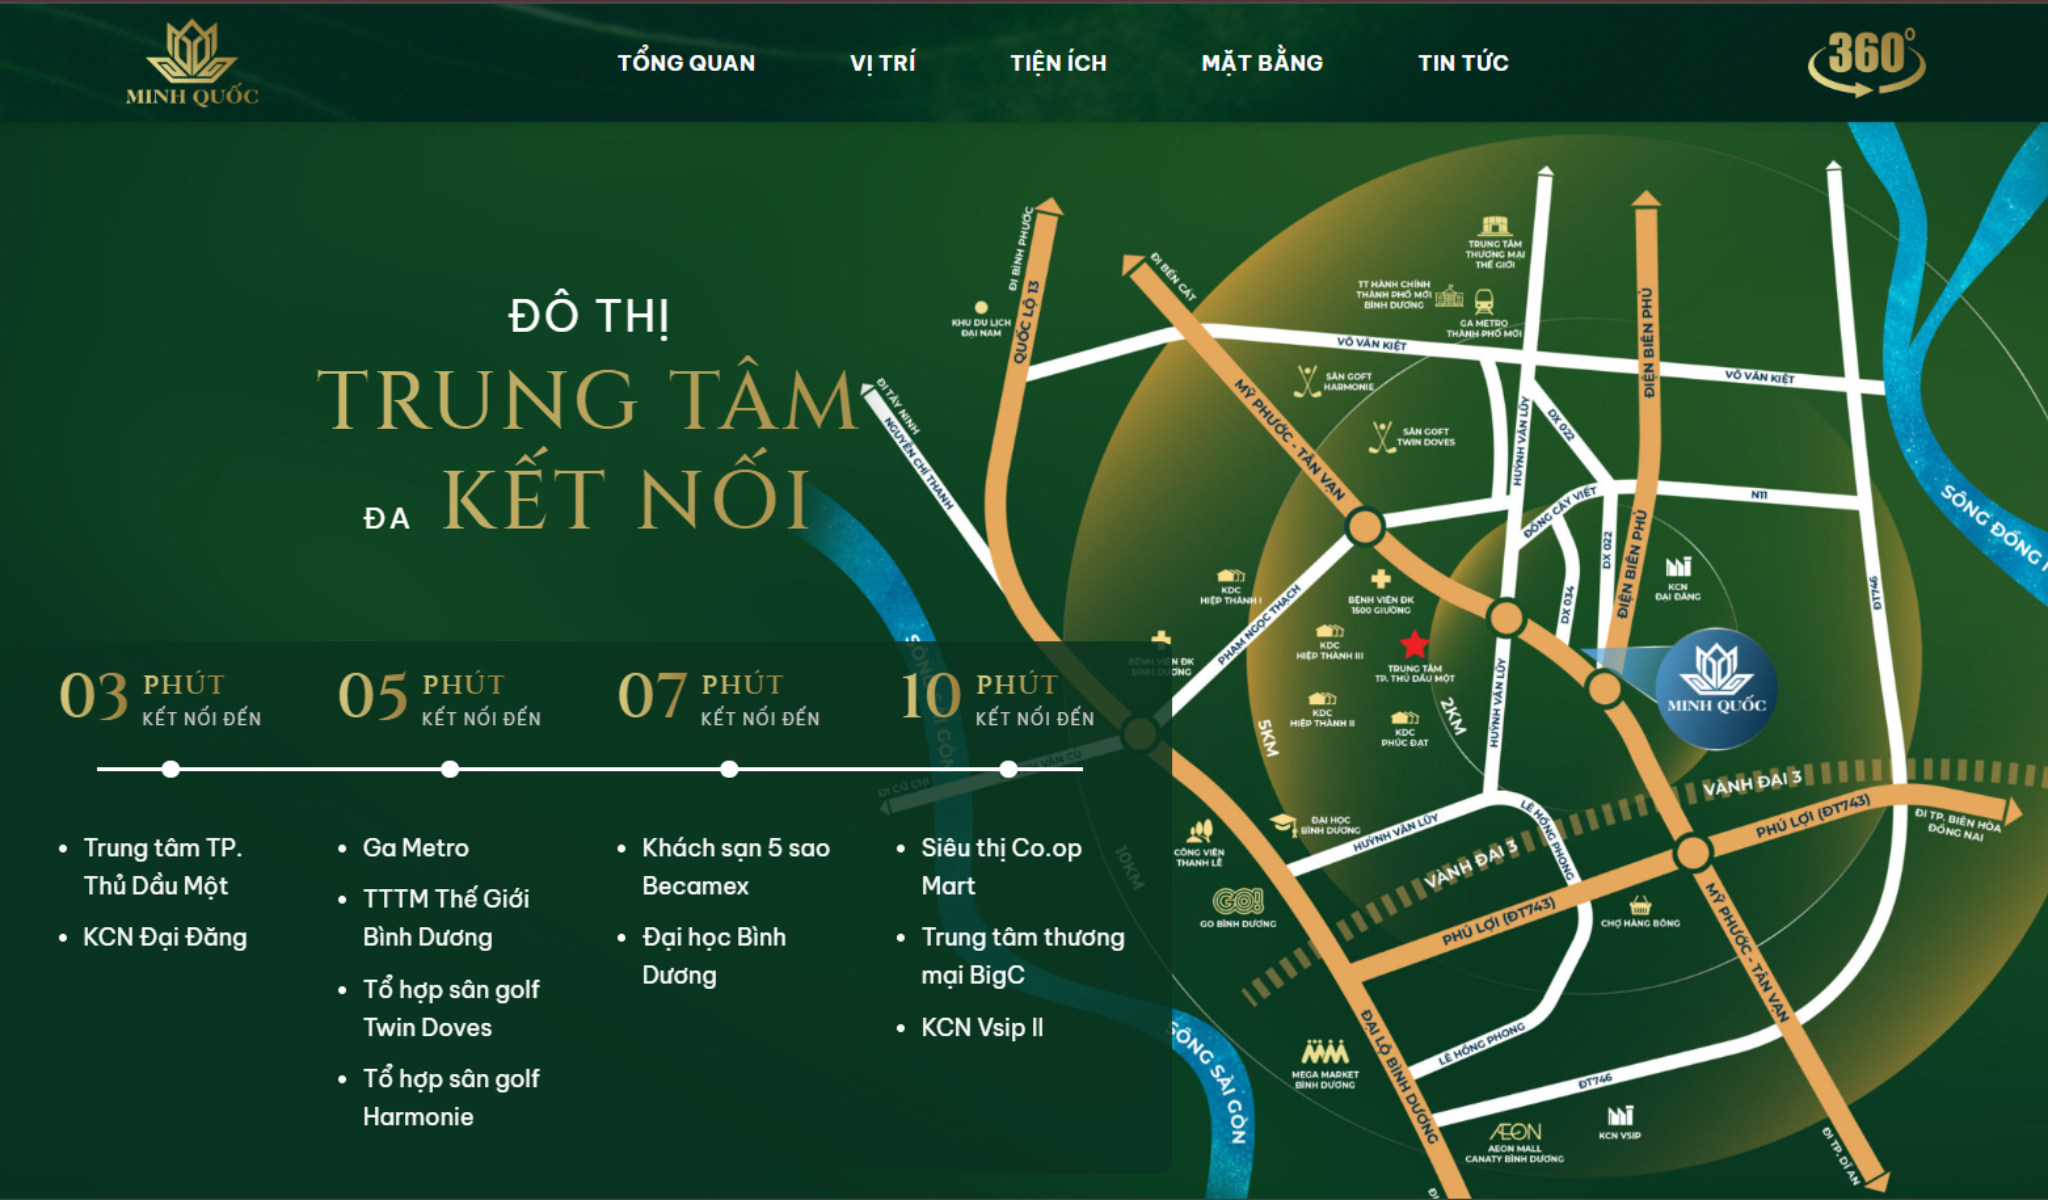Select the 03 phút timeline dot

point(171,769)
